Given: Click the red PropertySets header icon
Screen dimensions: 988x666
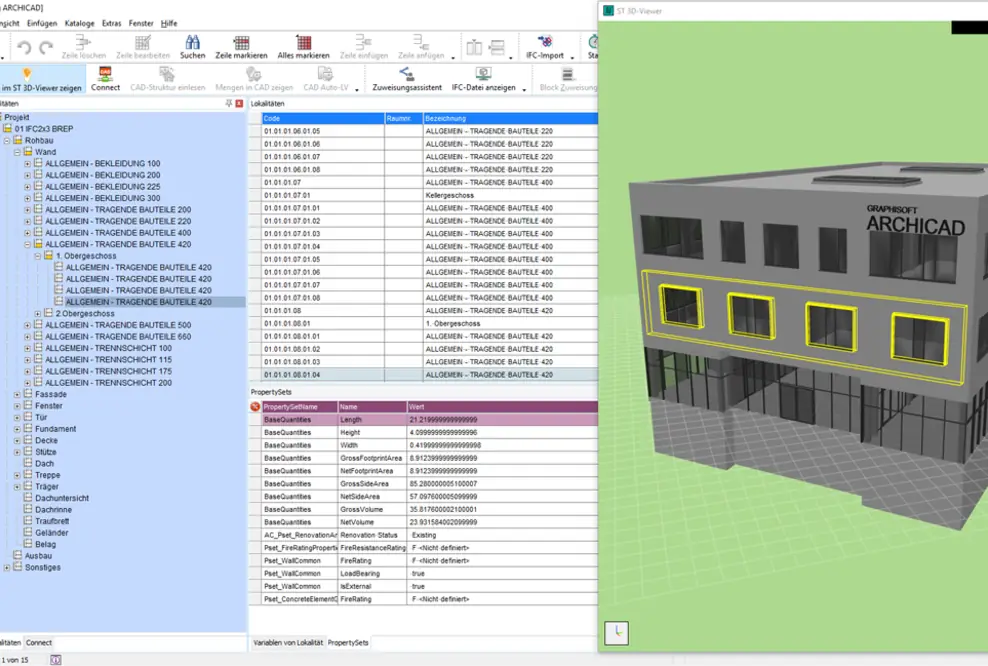Looking at the screenshot, I should [255, 406].
